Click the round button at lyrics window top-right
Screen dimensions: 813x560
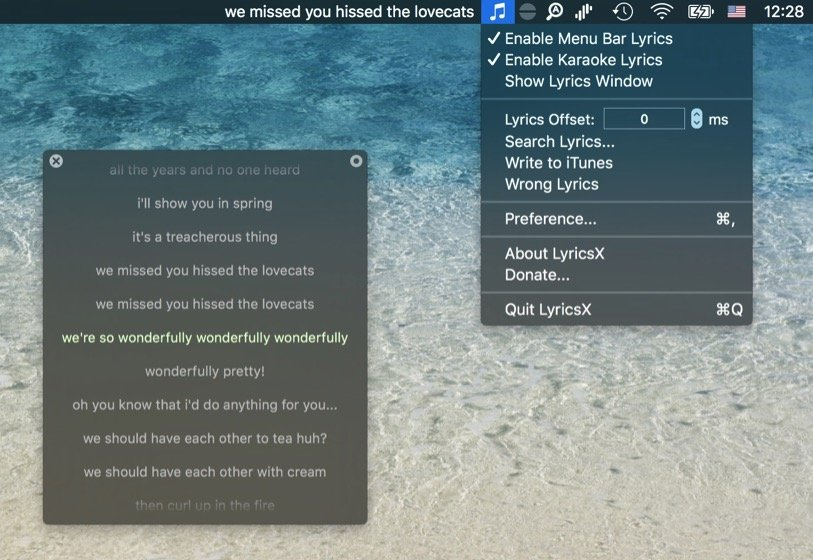click(356, 161)
